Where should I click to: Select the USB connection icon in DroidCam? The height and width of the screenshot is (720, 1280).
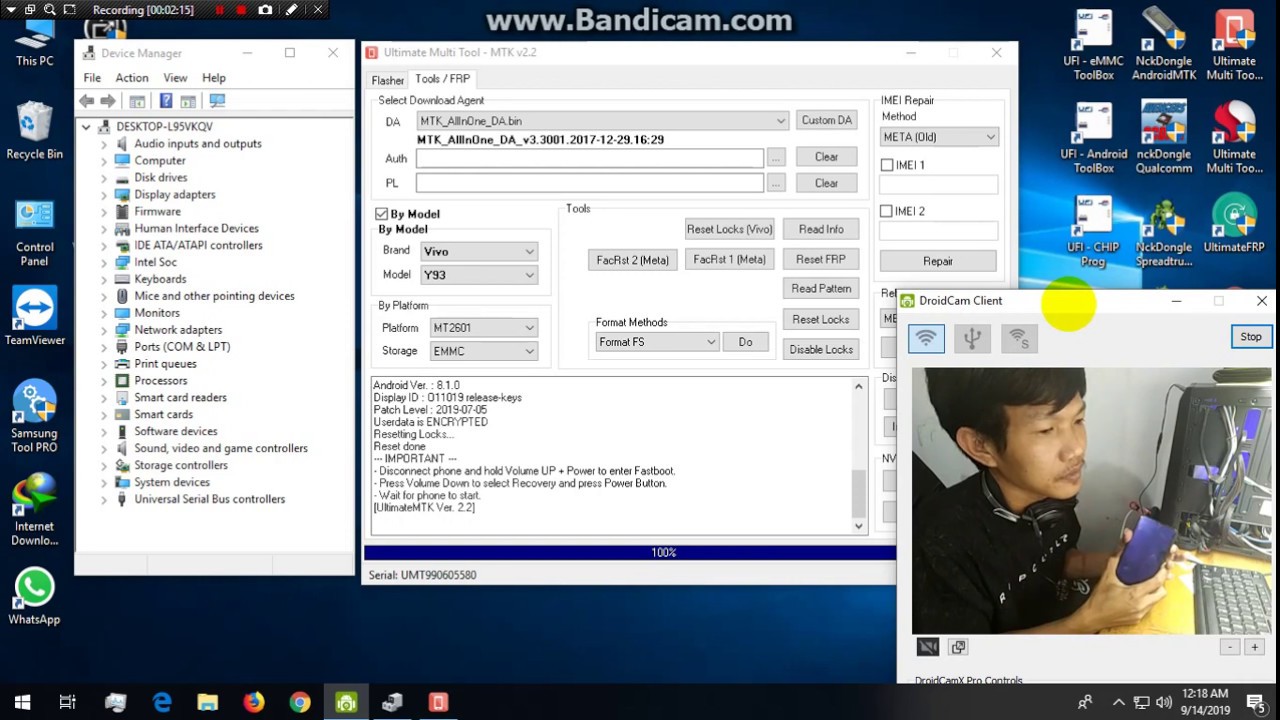(x=972, y=339)
